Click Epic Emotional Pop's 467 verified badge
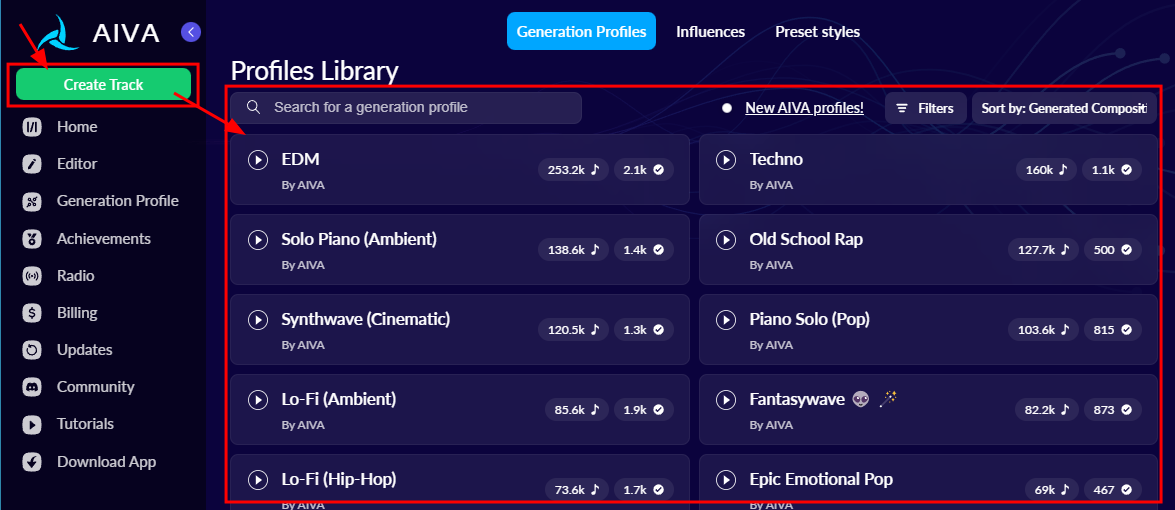 click(x=1113, y=490)
